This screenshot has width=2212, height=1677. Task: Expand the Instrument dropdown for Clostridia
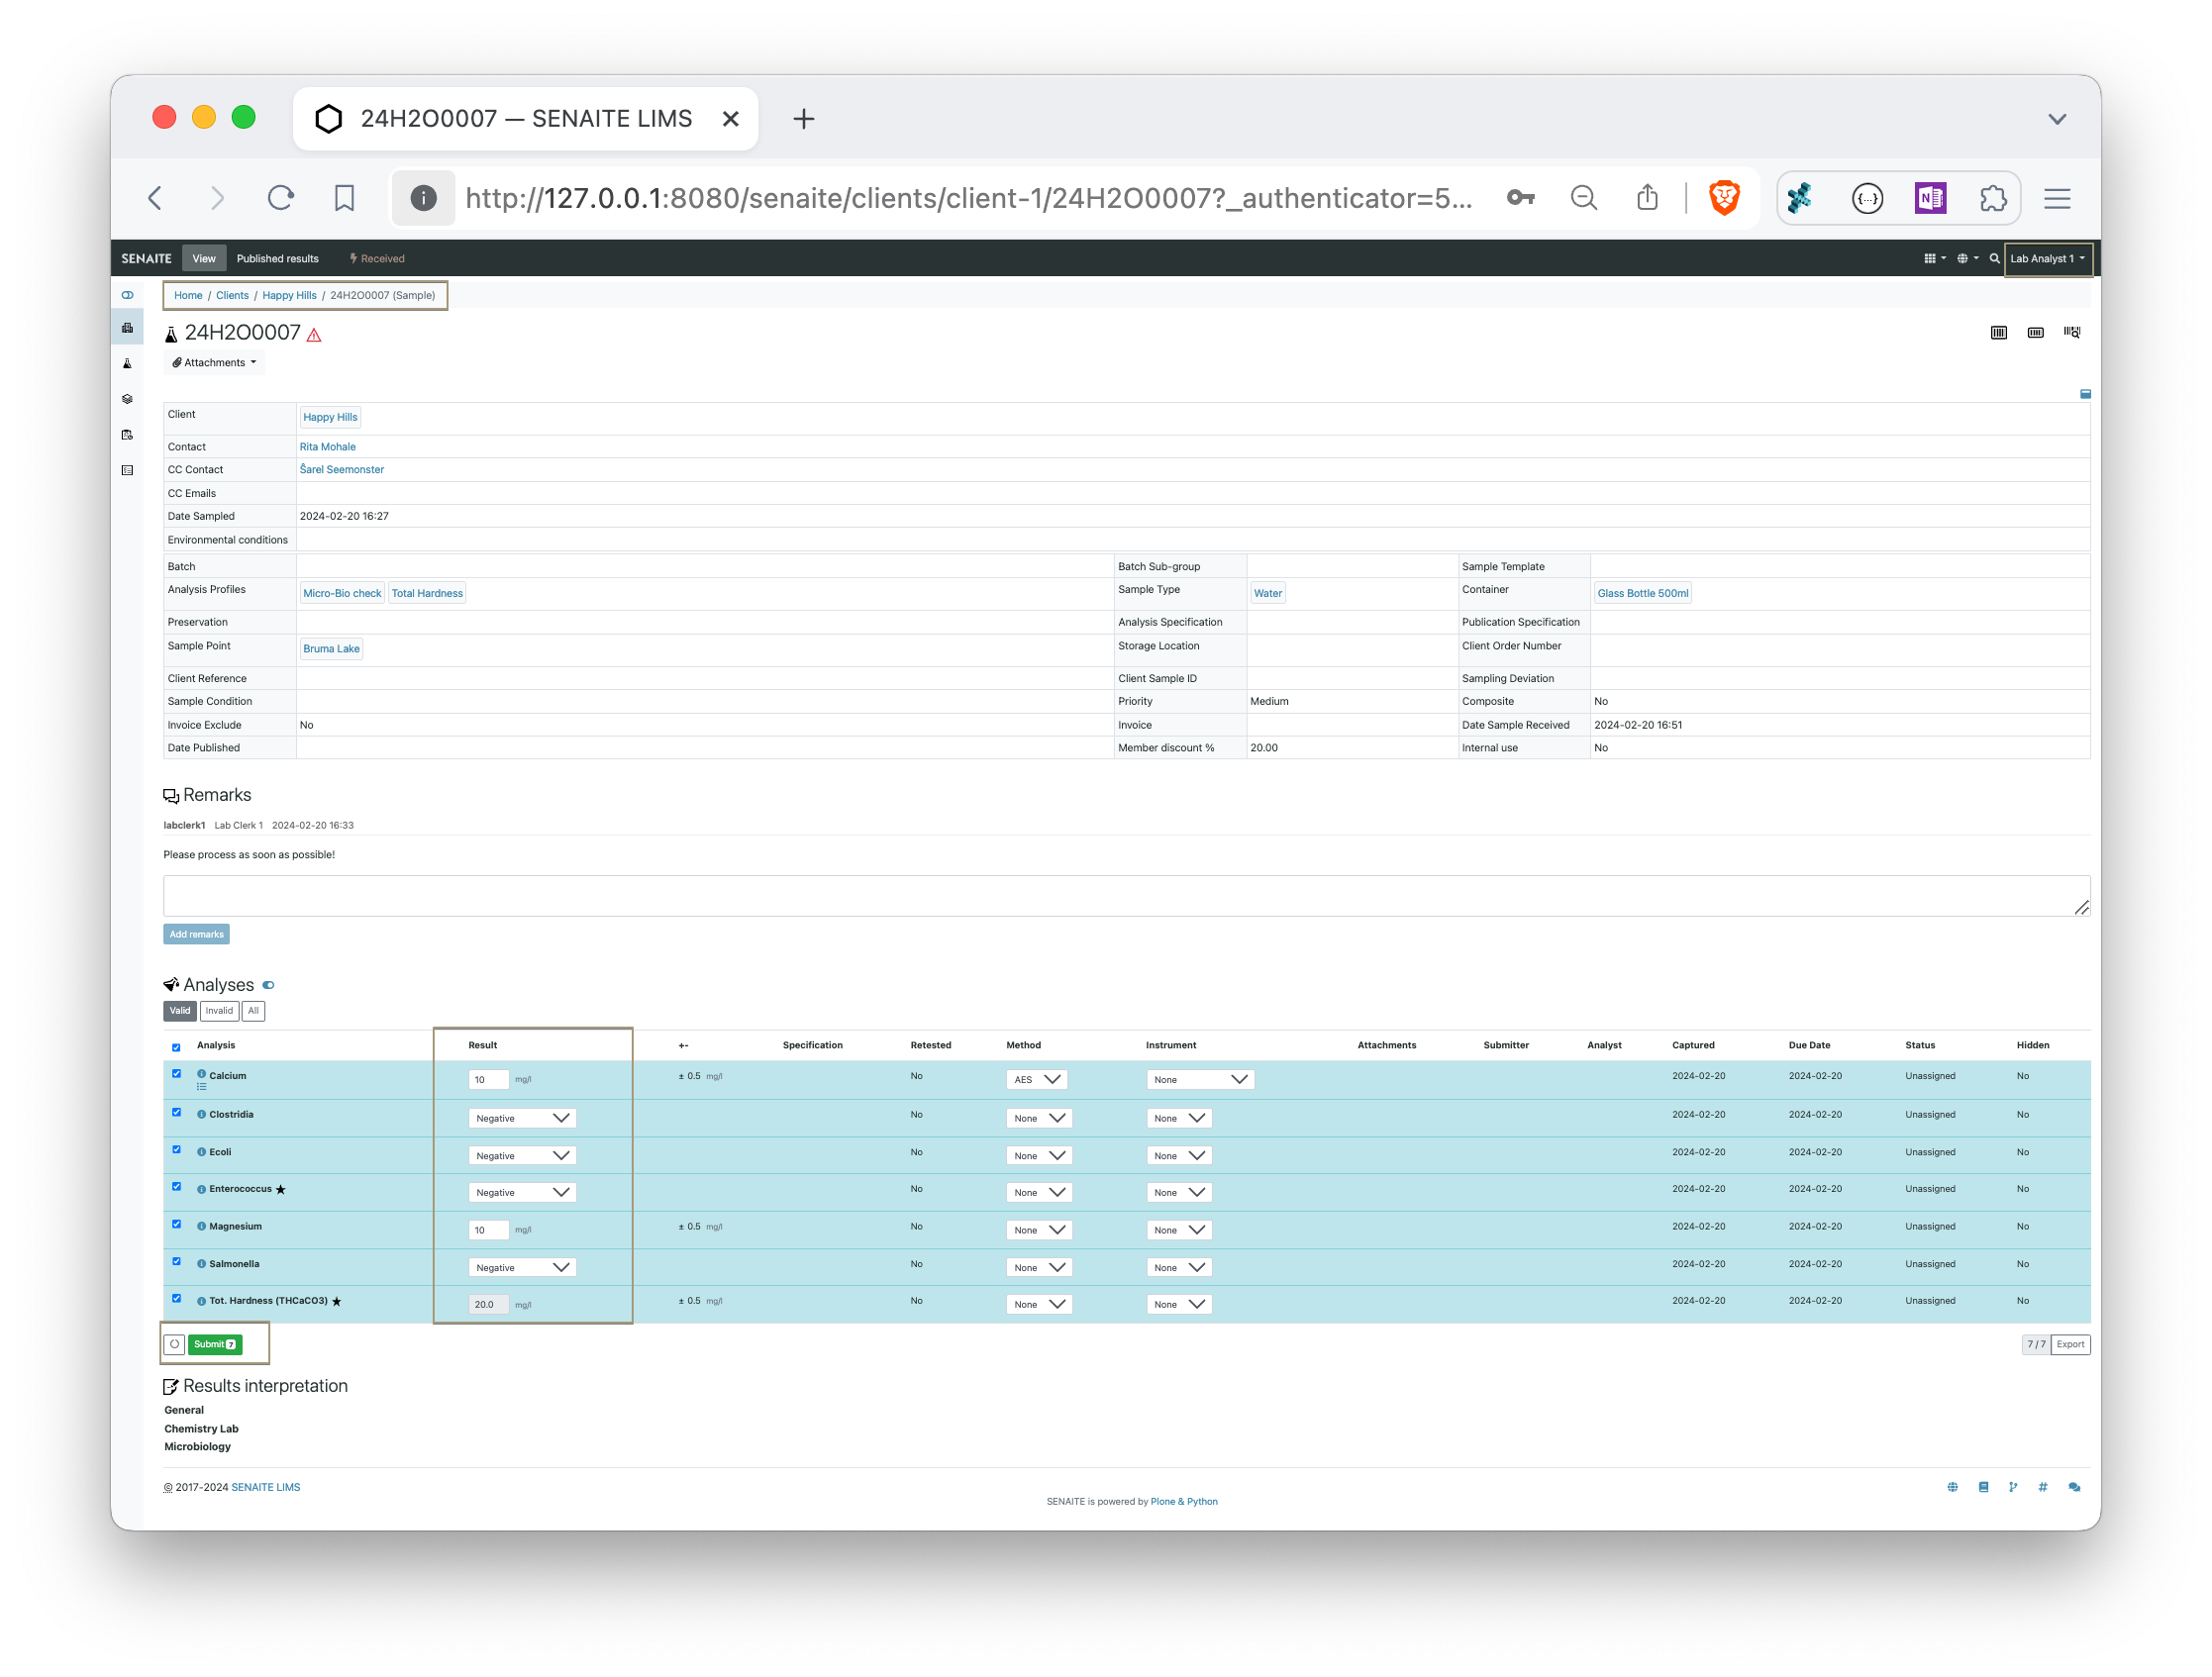coord(1179,1117)
